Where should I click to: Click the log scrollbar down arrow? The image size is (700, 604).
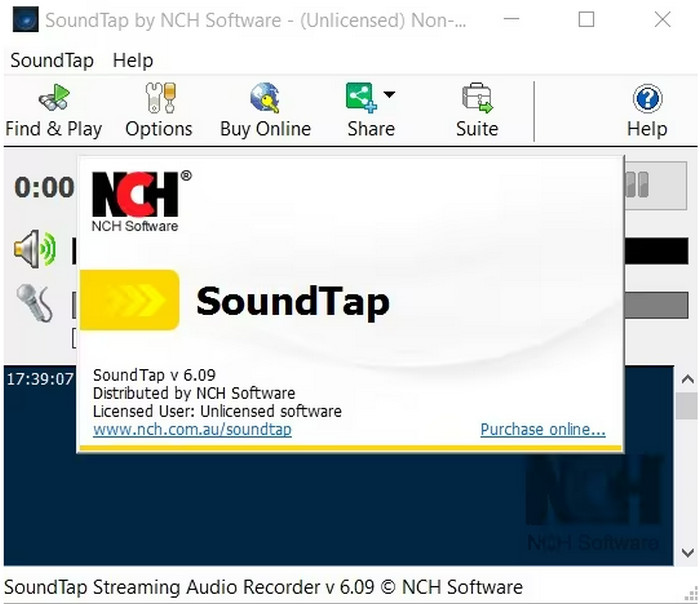[688, 552]
